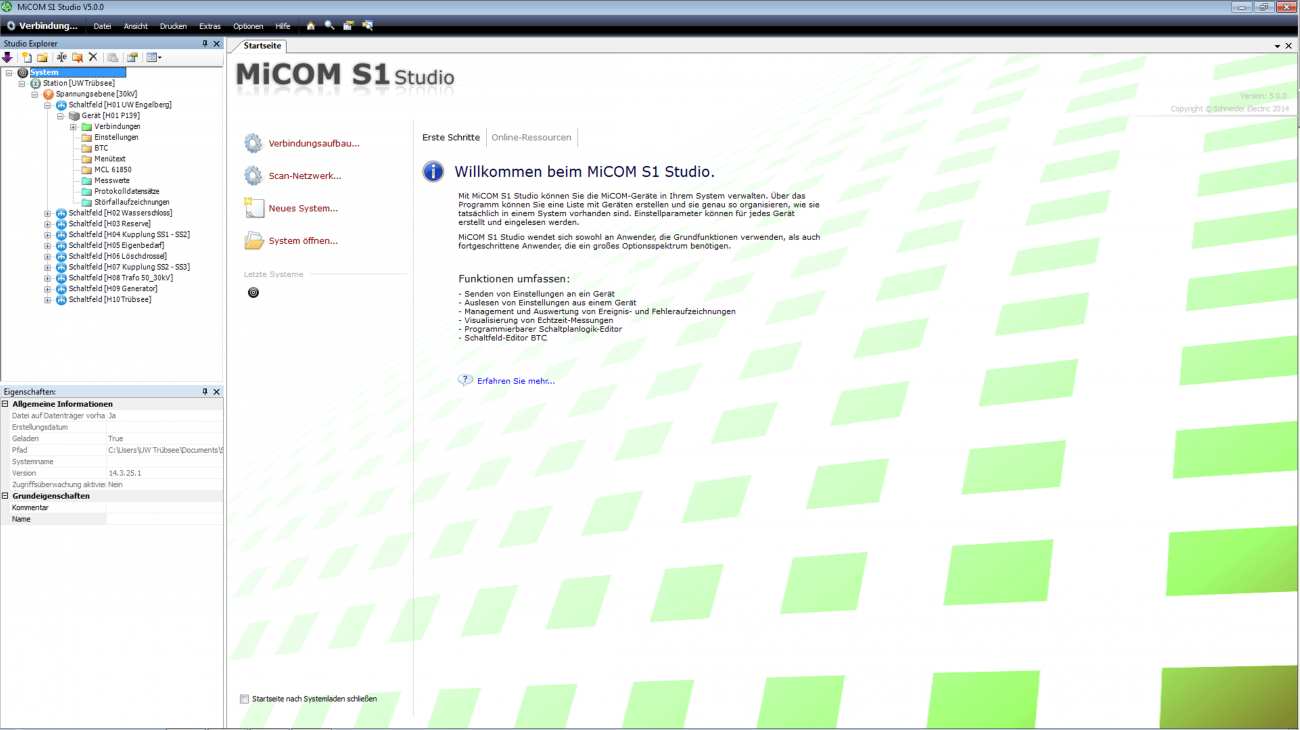The height and width of the screenshot is (730, 1300).
Task: Click the gear icon beside Scan-Netzwerk
Action: [x=253, y=176]
